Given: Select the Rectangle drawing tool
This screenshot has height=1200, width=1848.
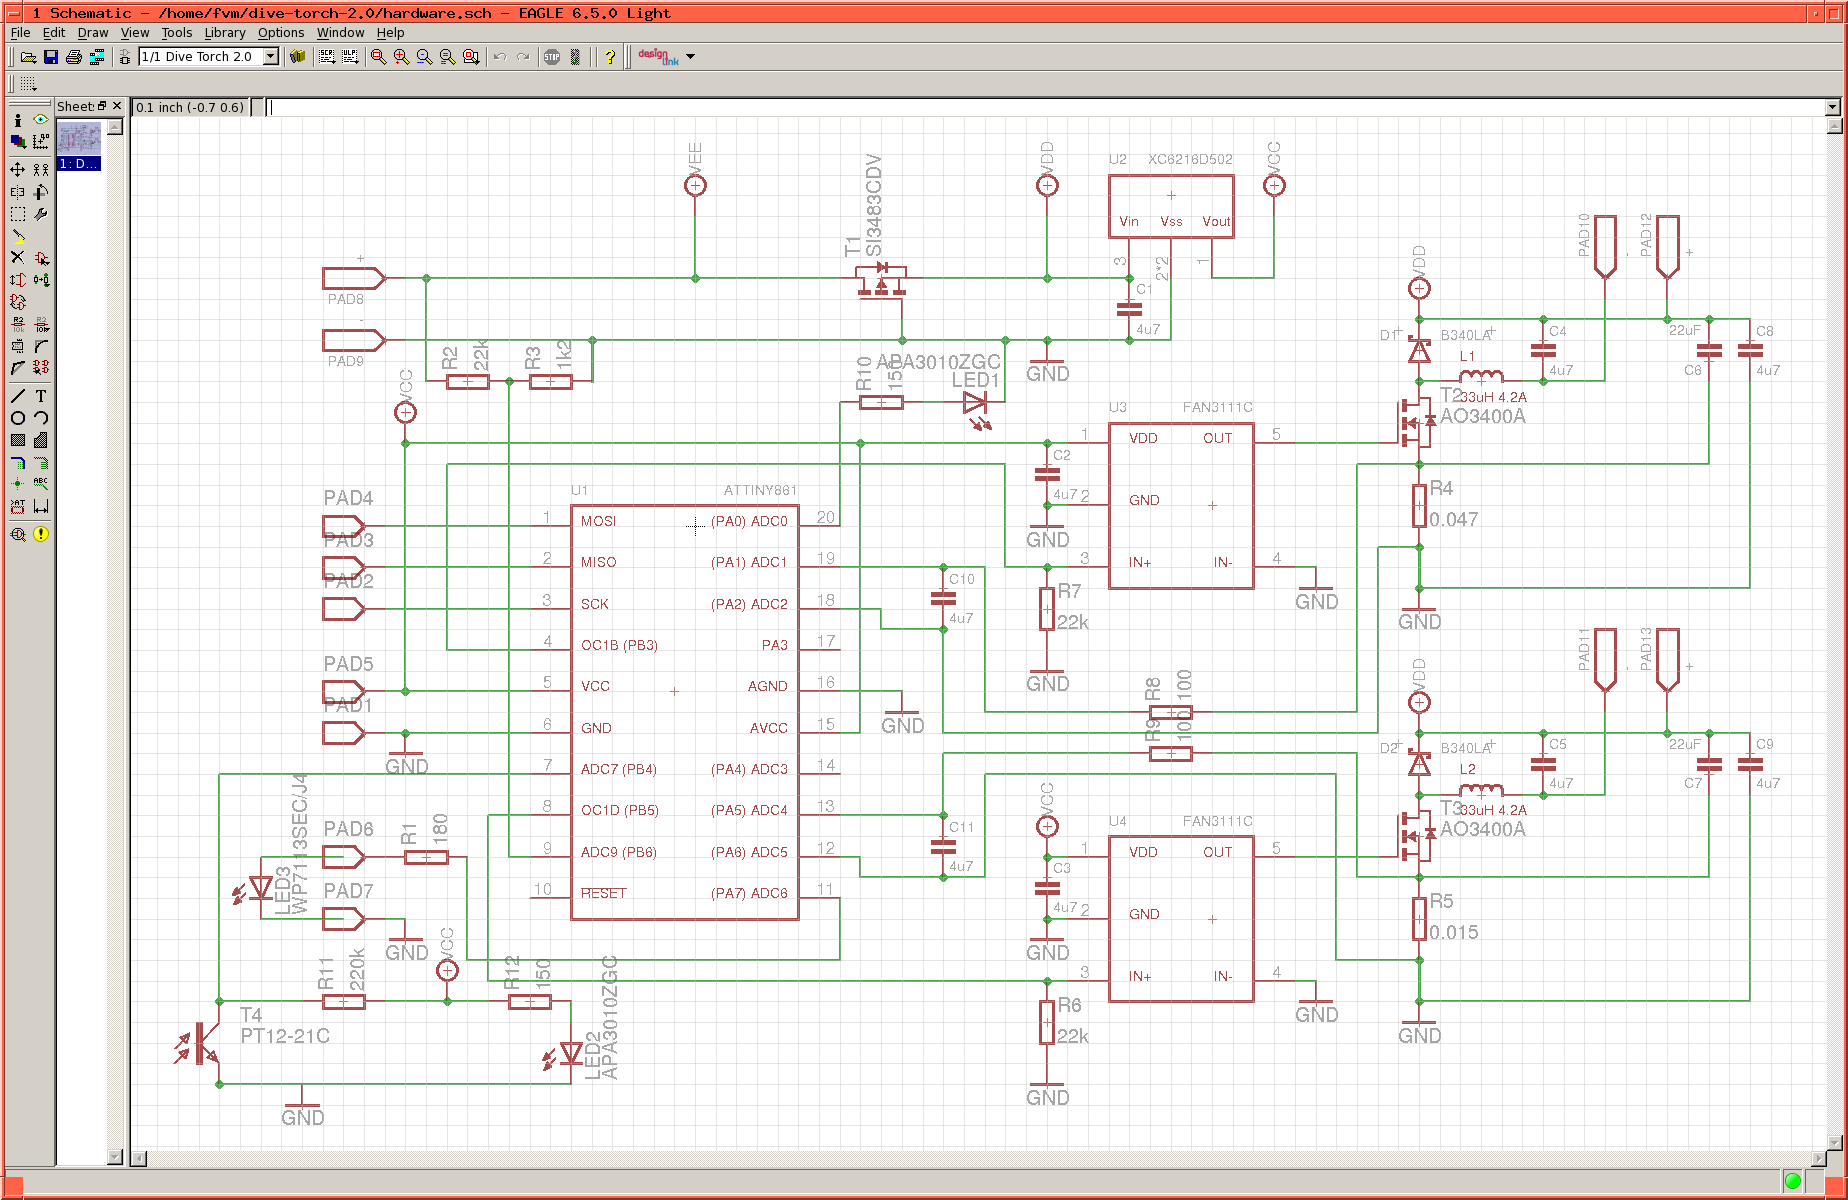Looking at the screenshot, I should [18, 440].
